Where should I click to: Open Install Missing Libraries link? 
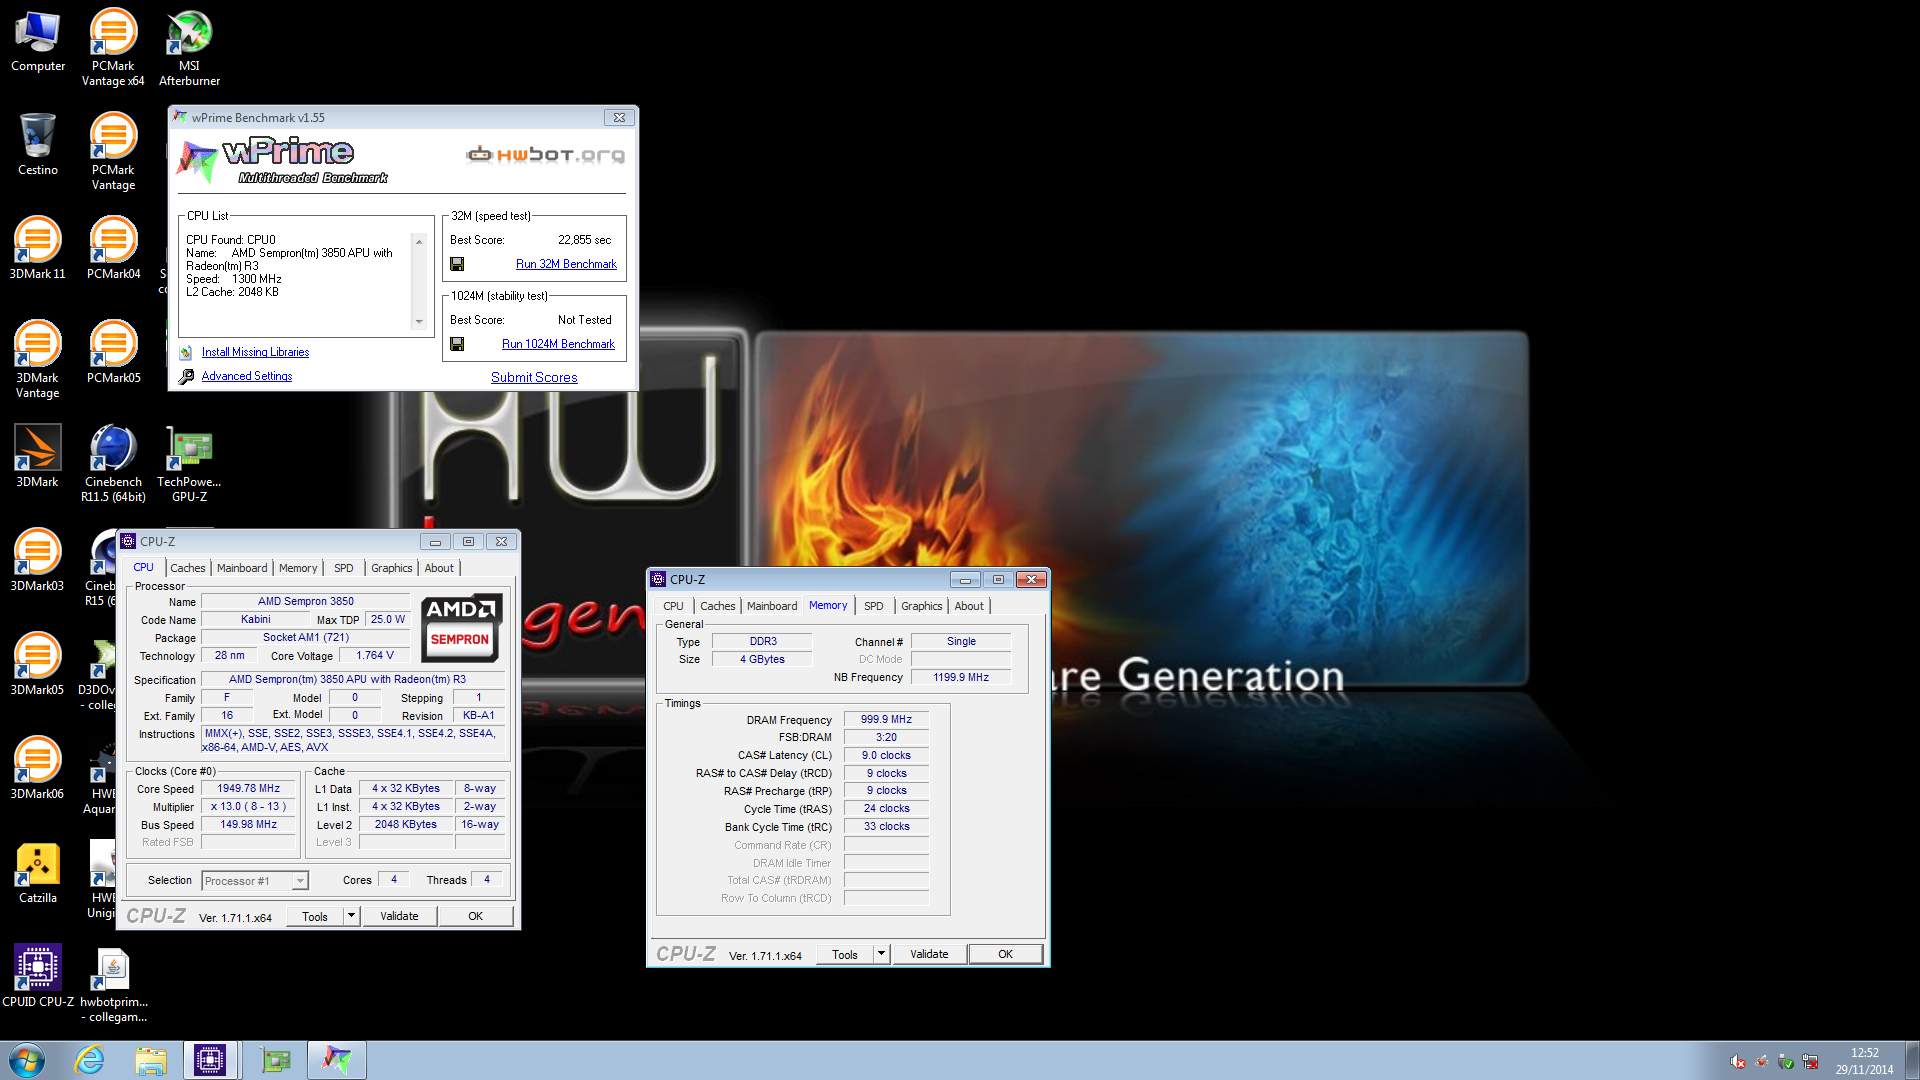point(255,352)
